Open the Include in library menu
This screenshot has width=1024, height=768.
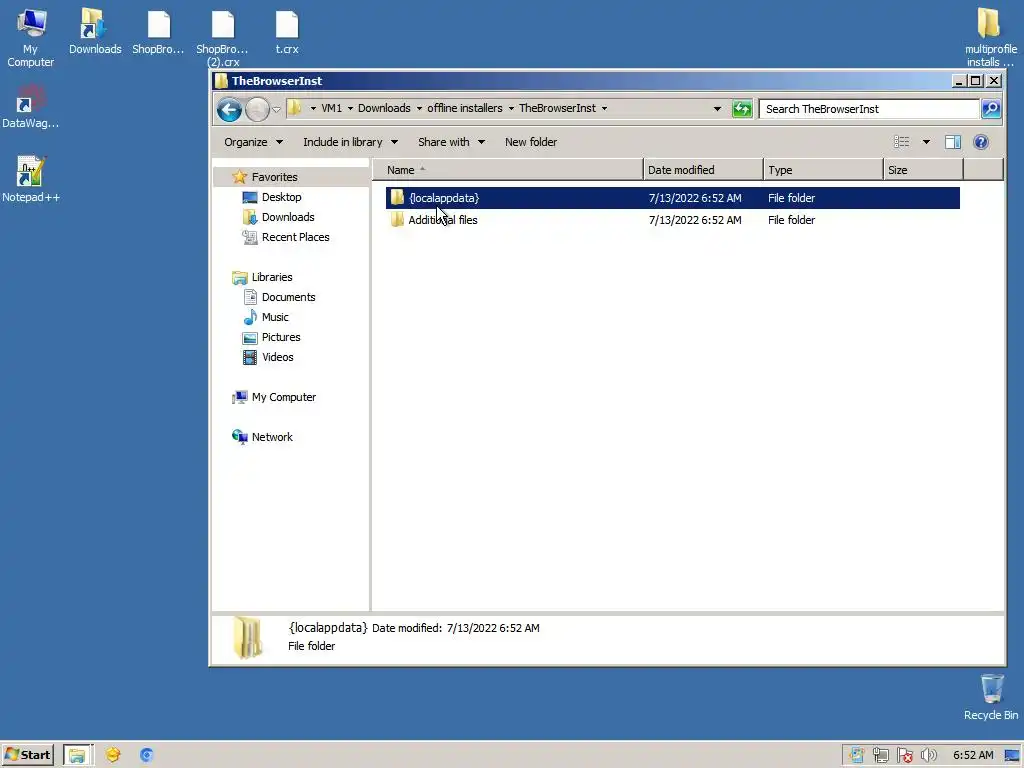(351, 142)
